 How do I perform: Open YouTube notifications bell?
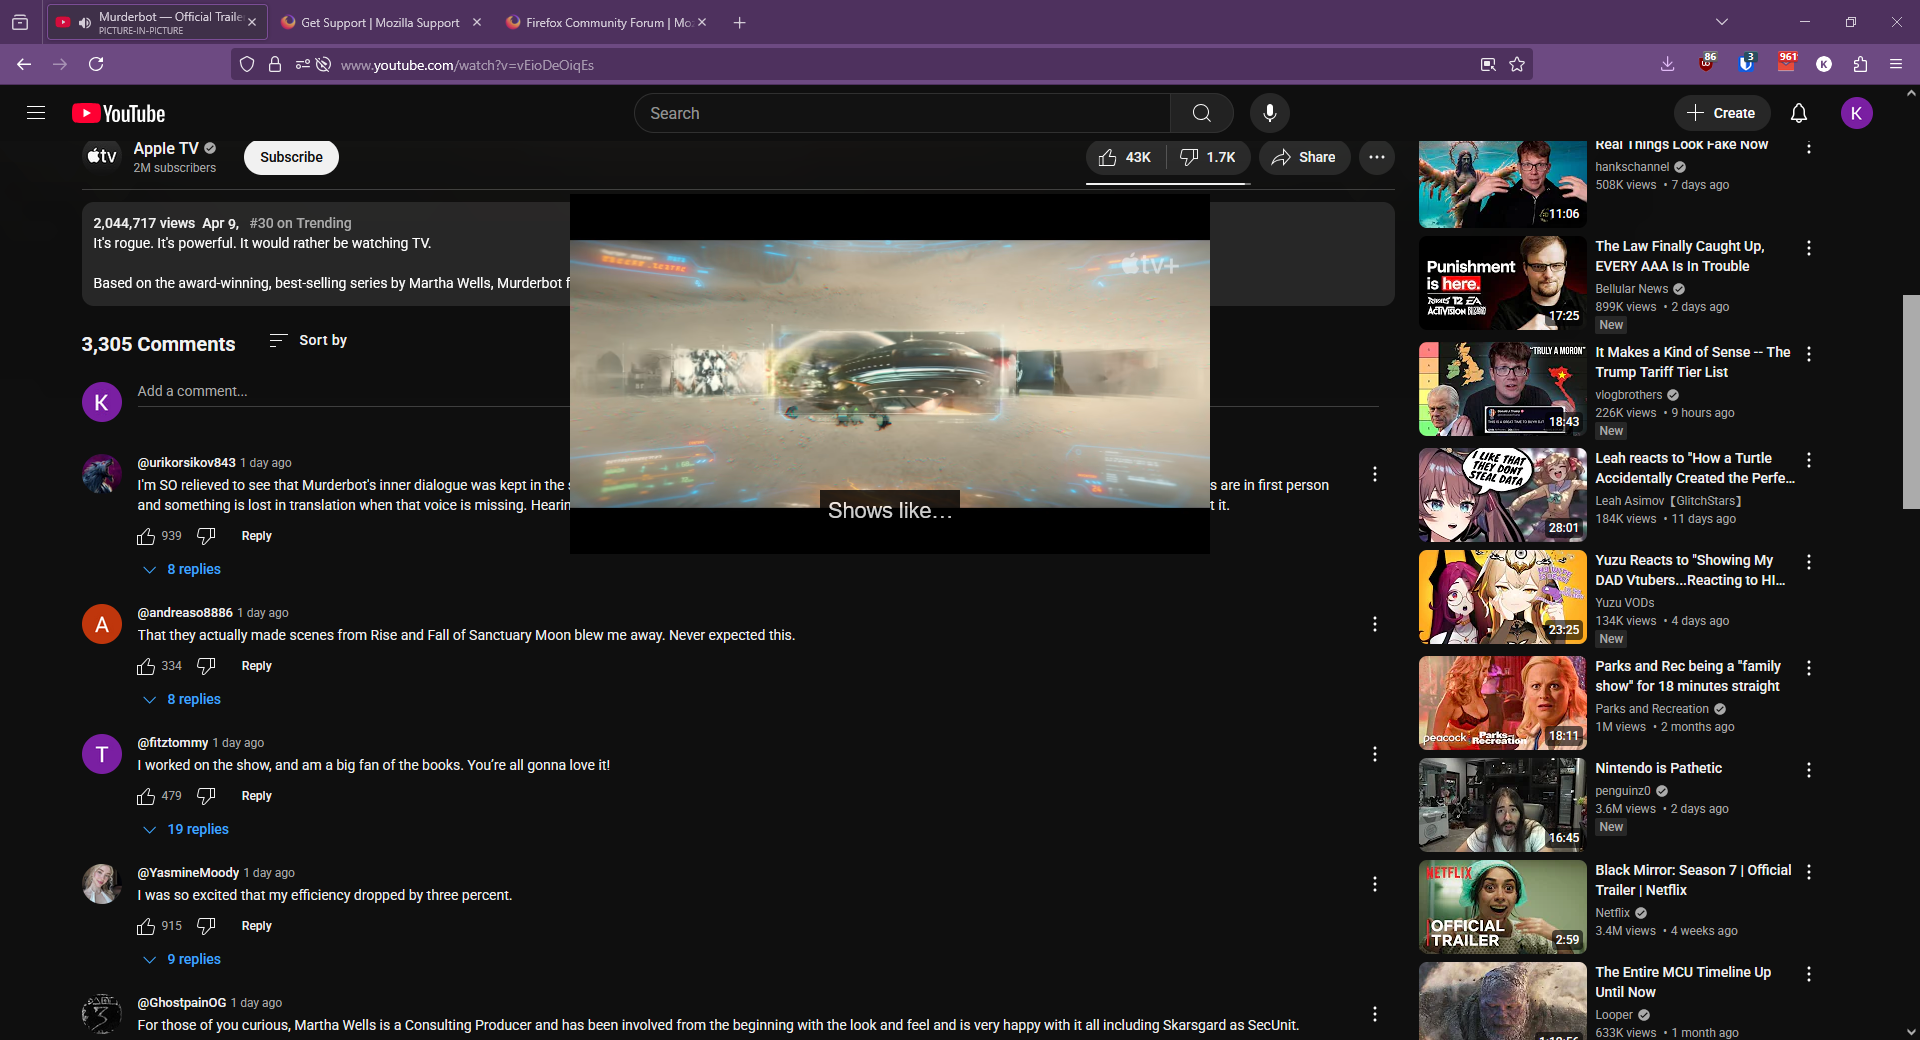tap(1798, 113)
